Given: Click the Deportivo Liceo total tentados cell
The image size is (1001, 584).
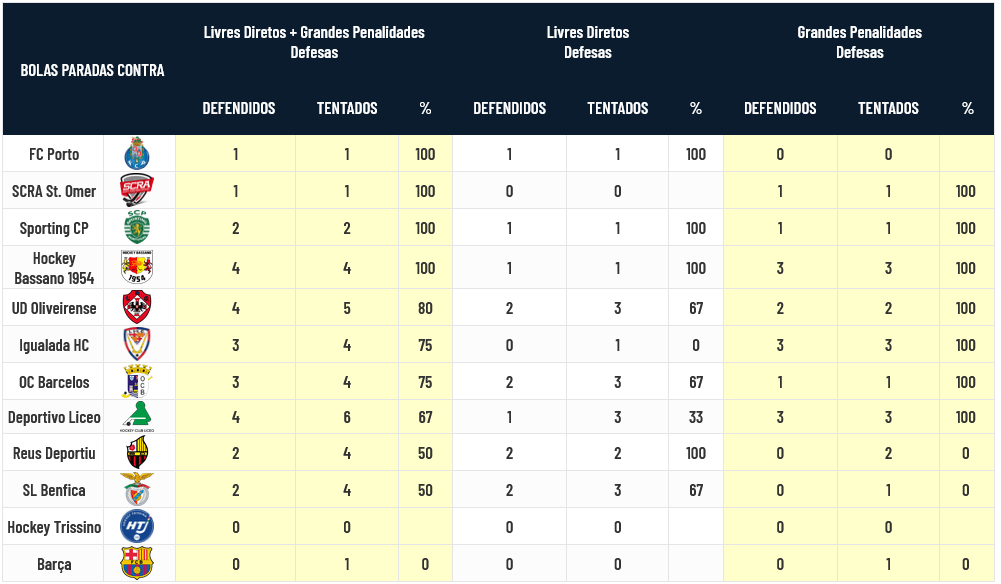Looking at the screenshot, I should tap(347, 418).
